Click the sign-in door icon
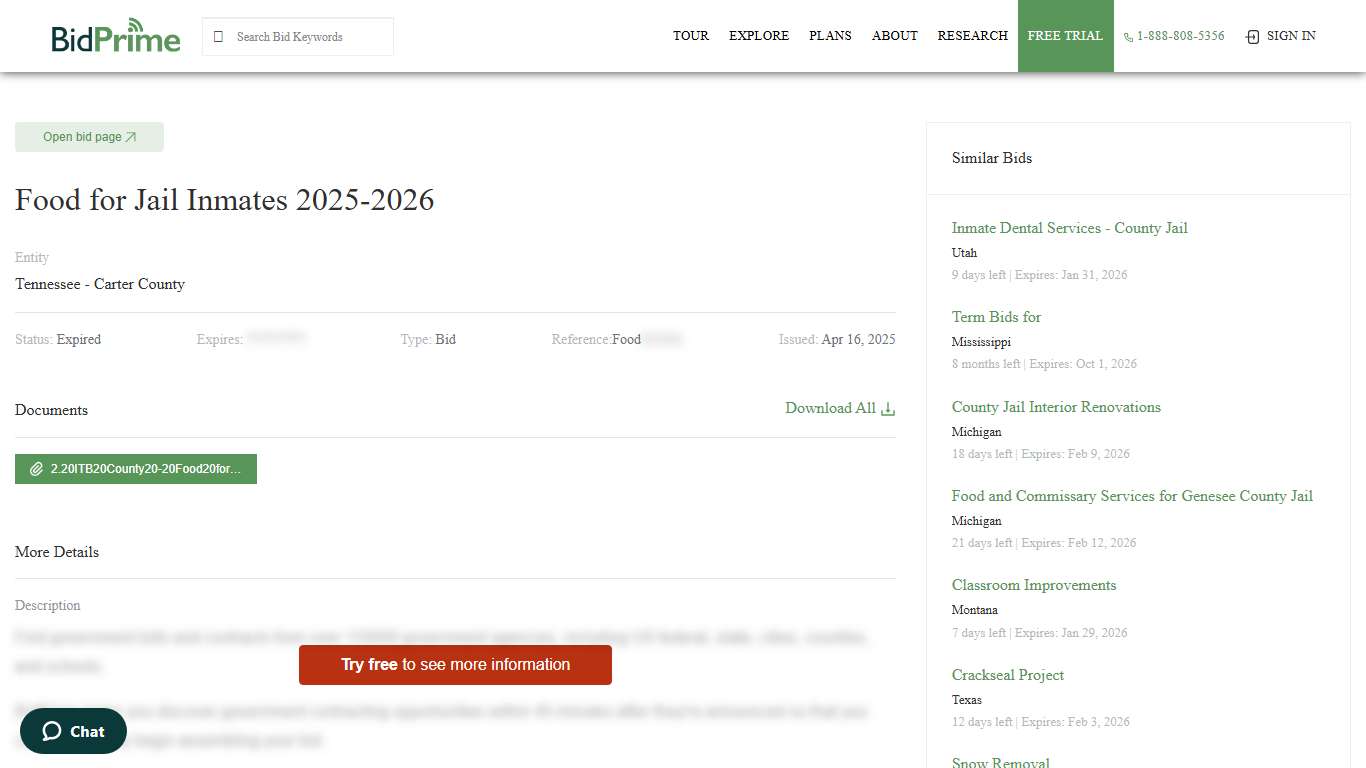 click(x=1252, y=37)
